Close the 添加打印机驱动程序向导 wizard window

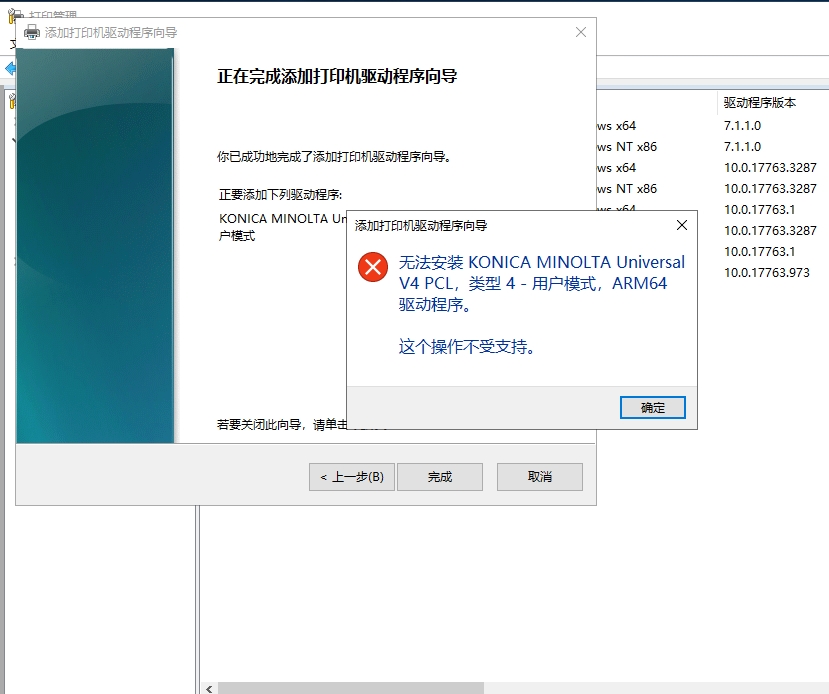581,32
